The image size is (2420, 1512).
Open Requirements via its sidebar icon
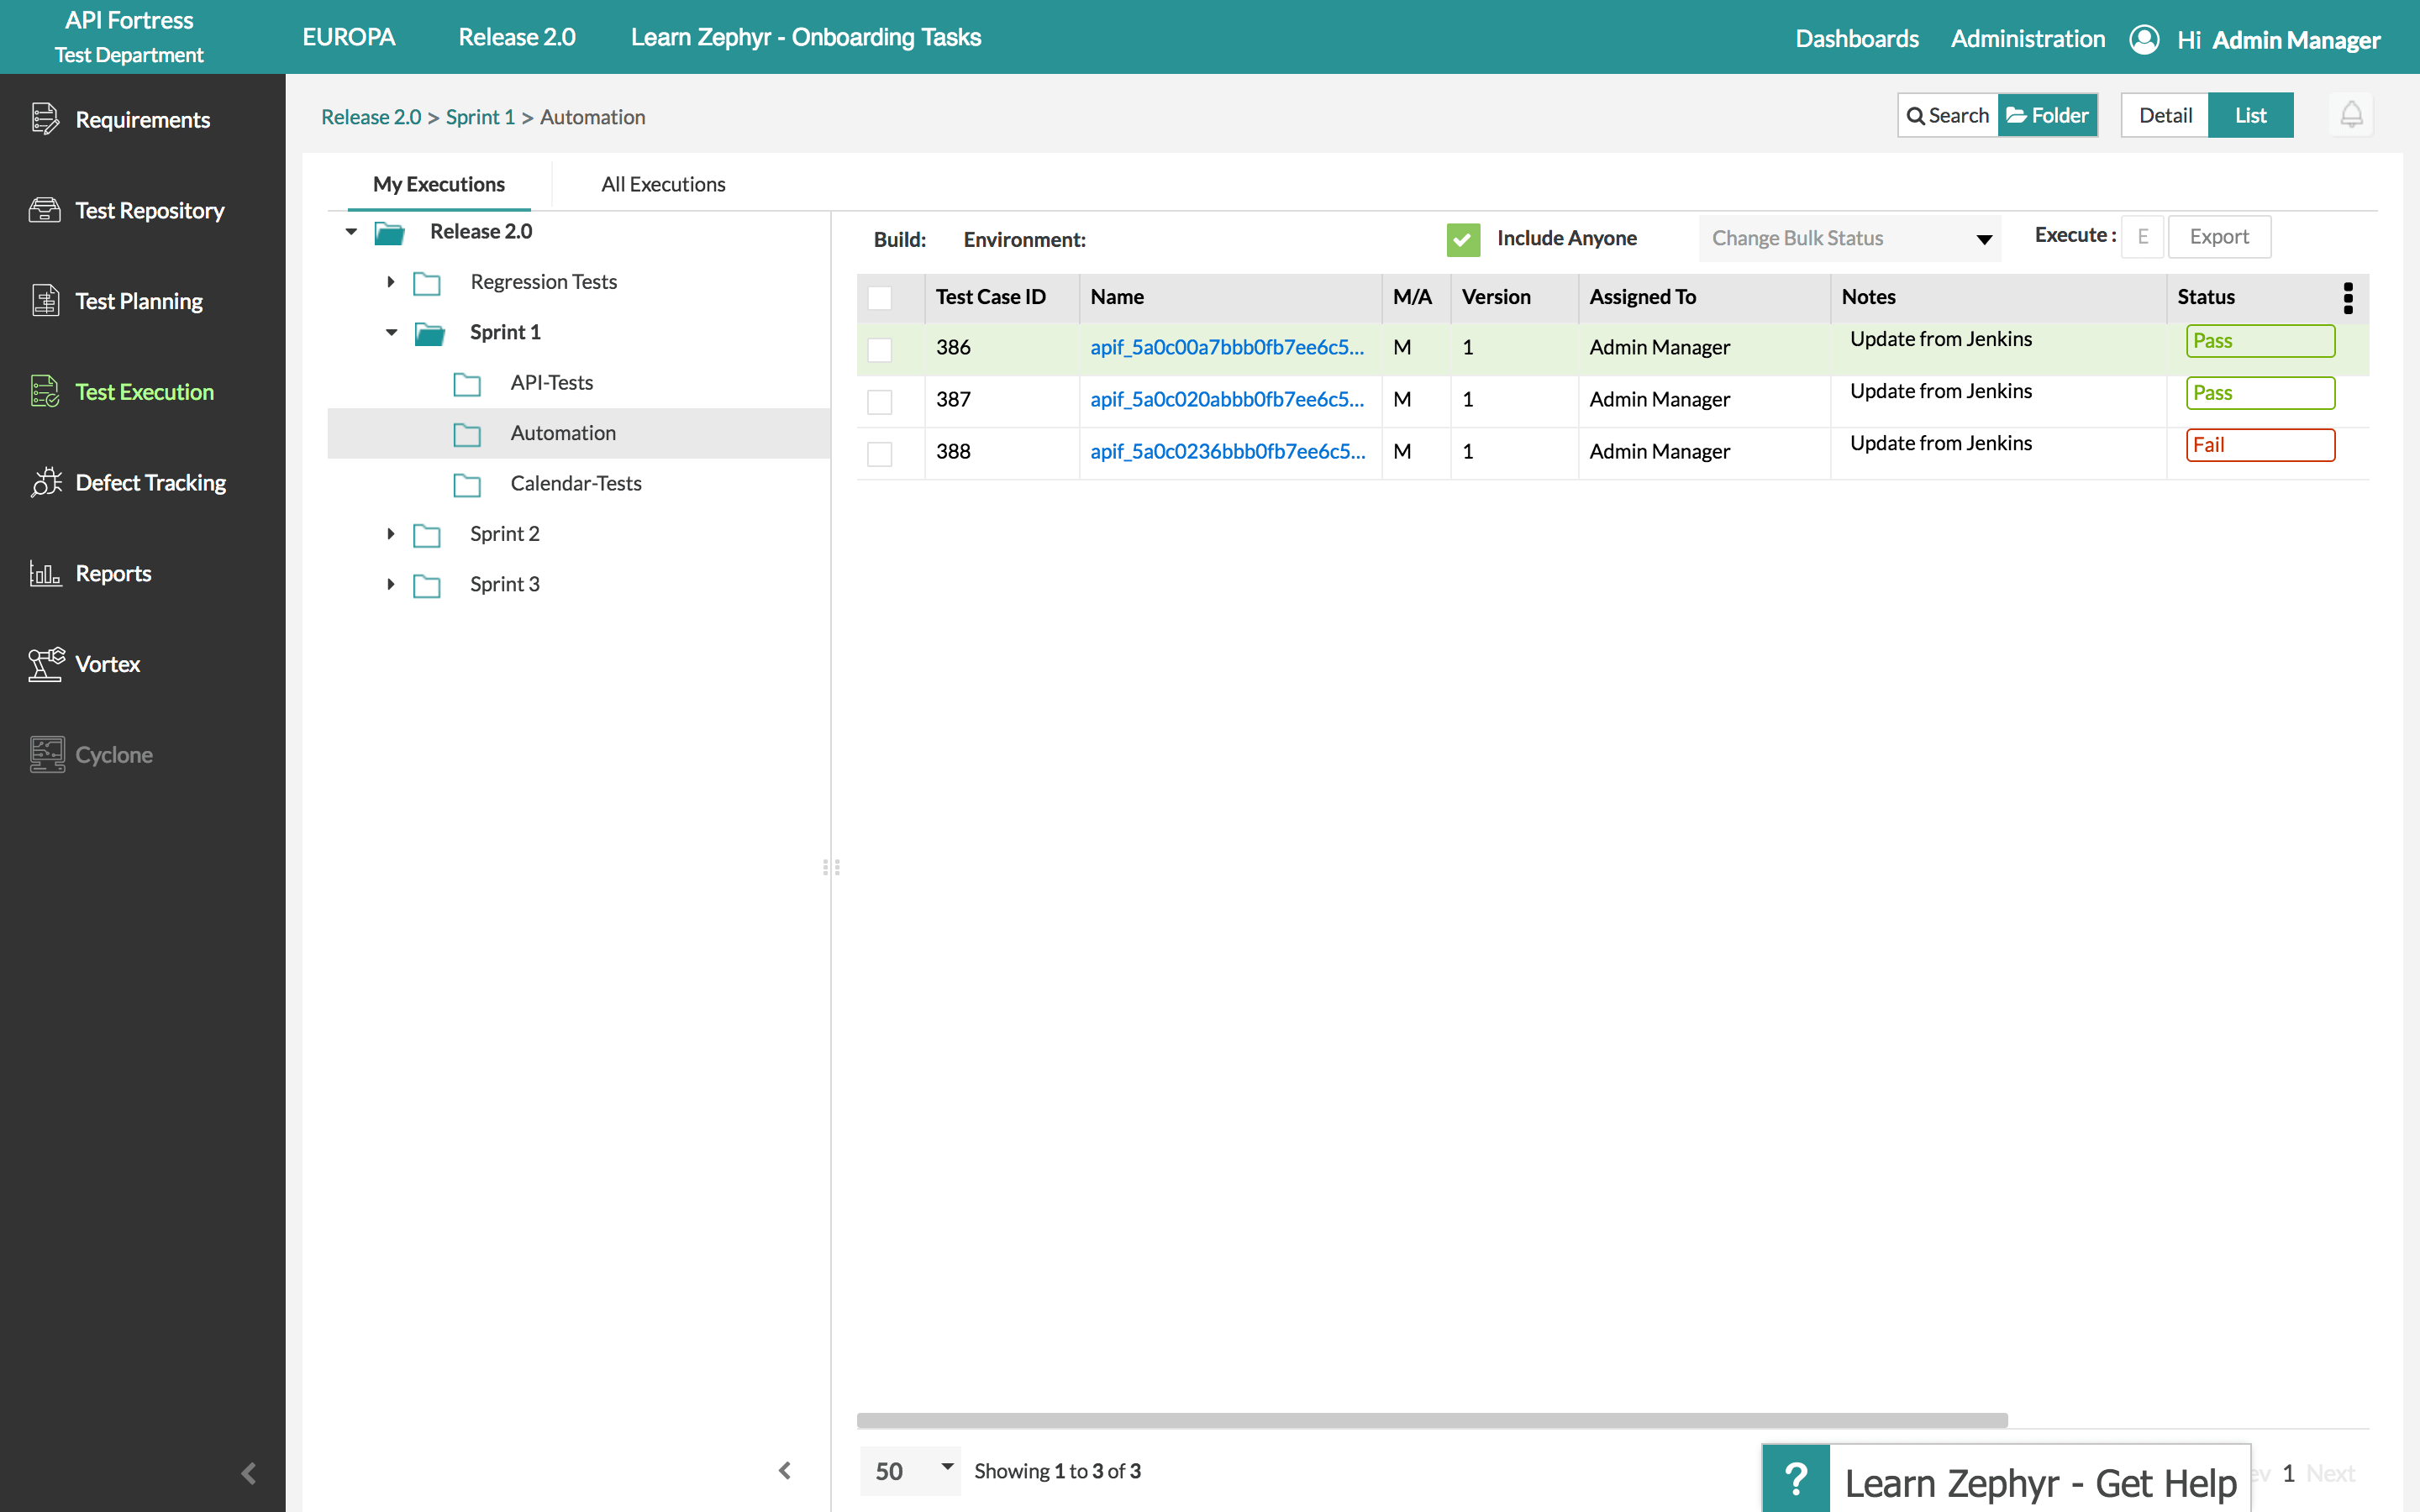coord(44,119)
